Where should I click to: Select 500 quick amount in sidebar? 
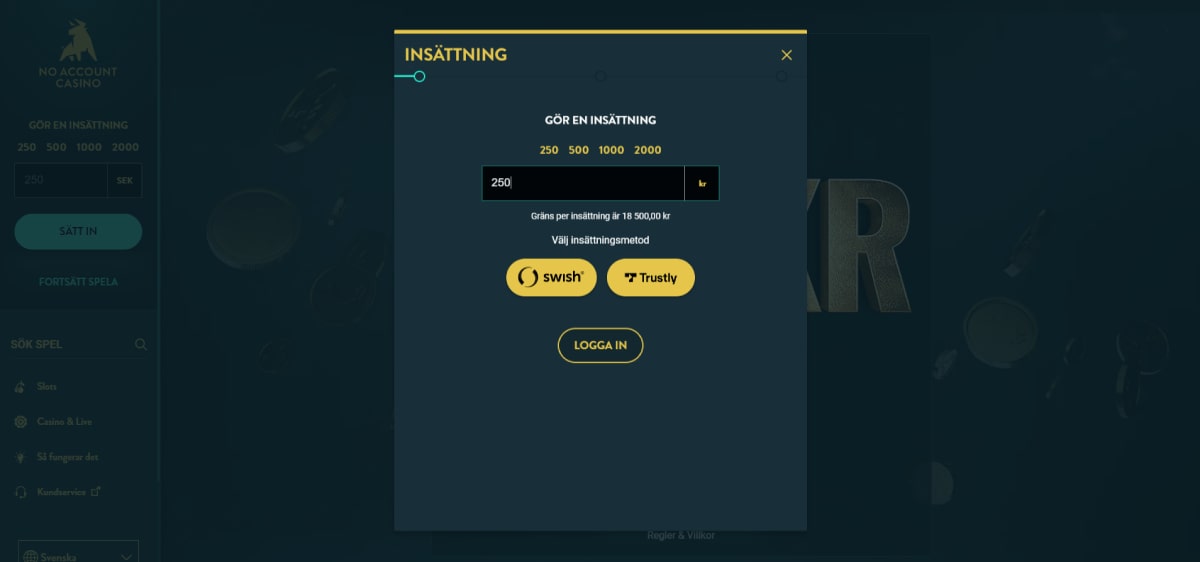tap(56, 147)
